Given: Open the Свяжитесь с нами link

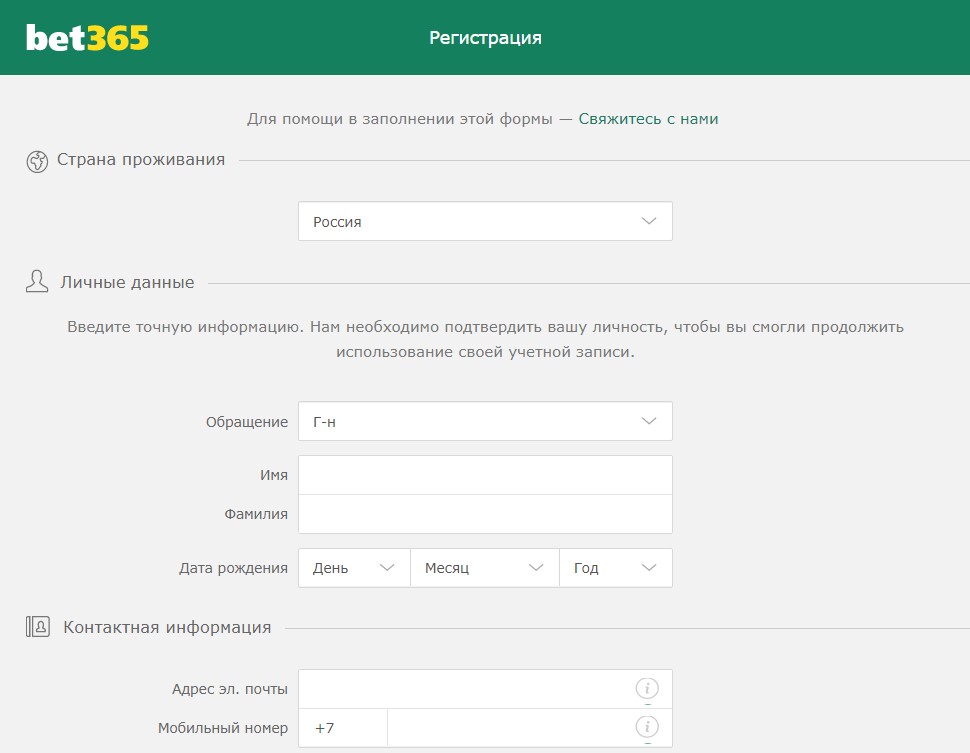Looking at the screenshot, I should (648, 118).
